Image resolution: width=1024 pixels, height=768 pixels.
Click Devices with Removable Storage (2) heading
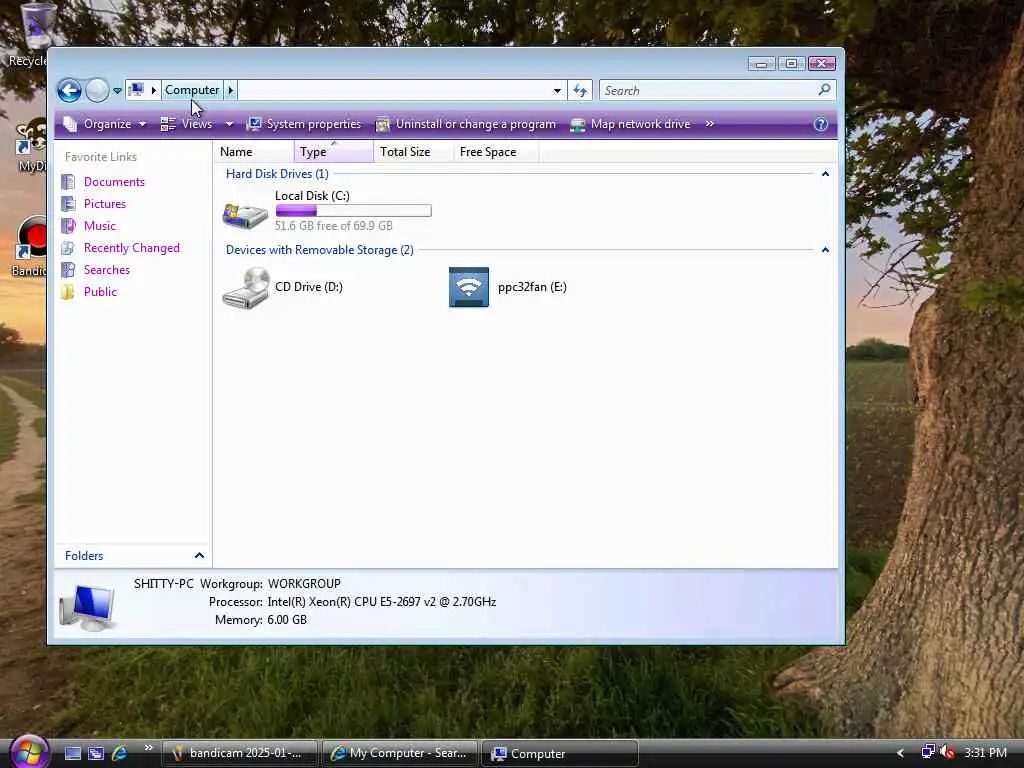coord(319,249)
